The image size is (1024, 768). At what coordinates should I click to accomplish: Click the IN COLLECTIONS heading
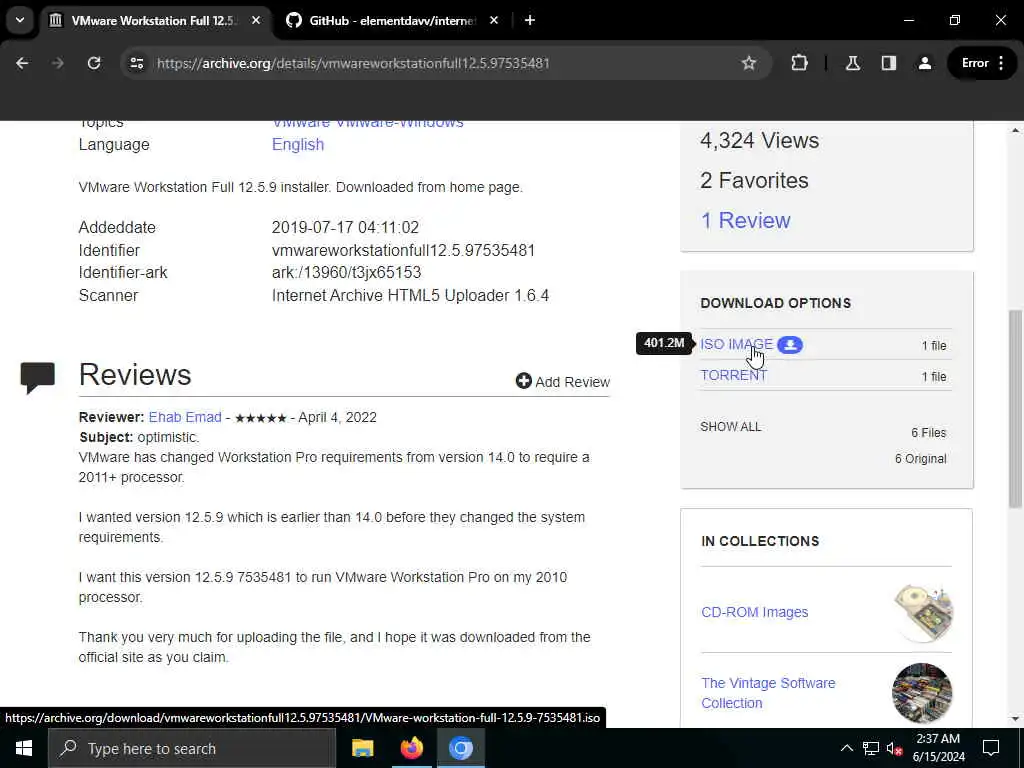coord(760,541)
